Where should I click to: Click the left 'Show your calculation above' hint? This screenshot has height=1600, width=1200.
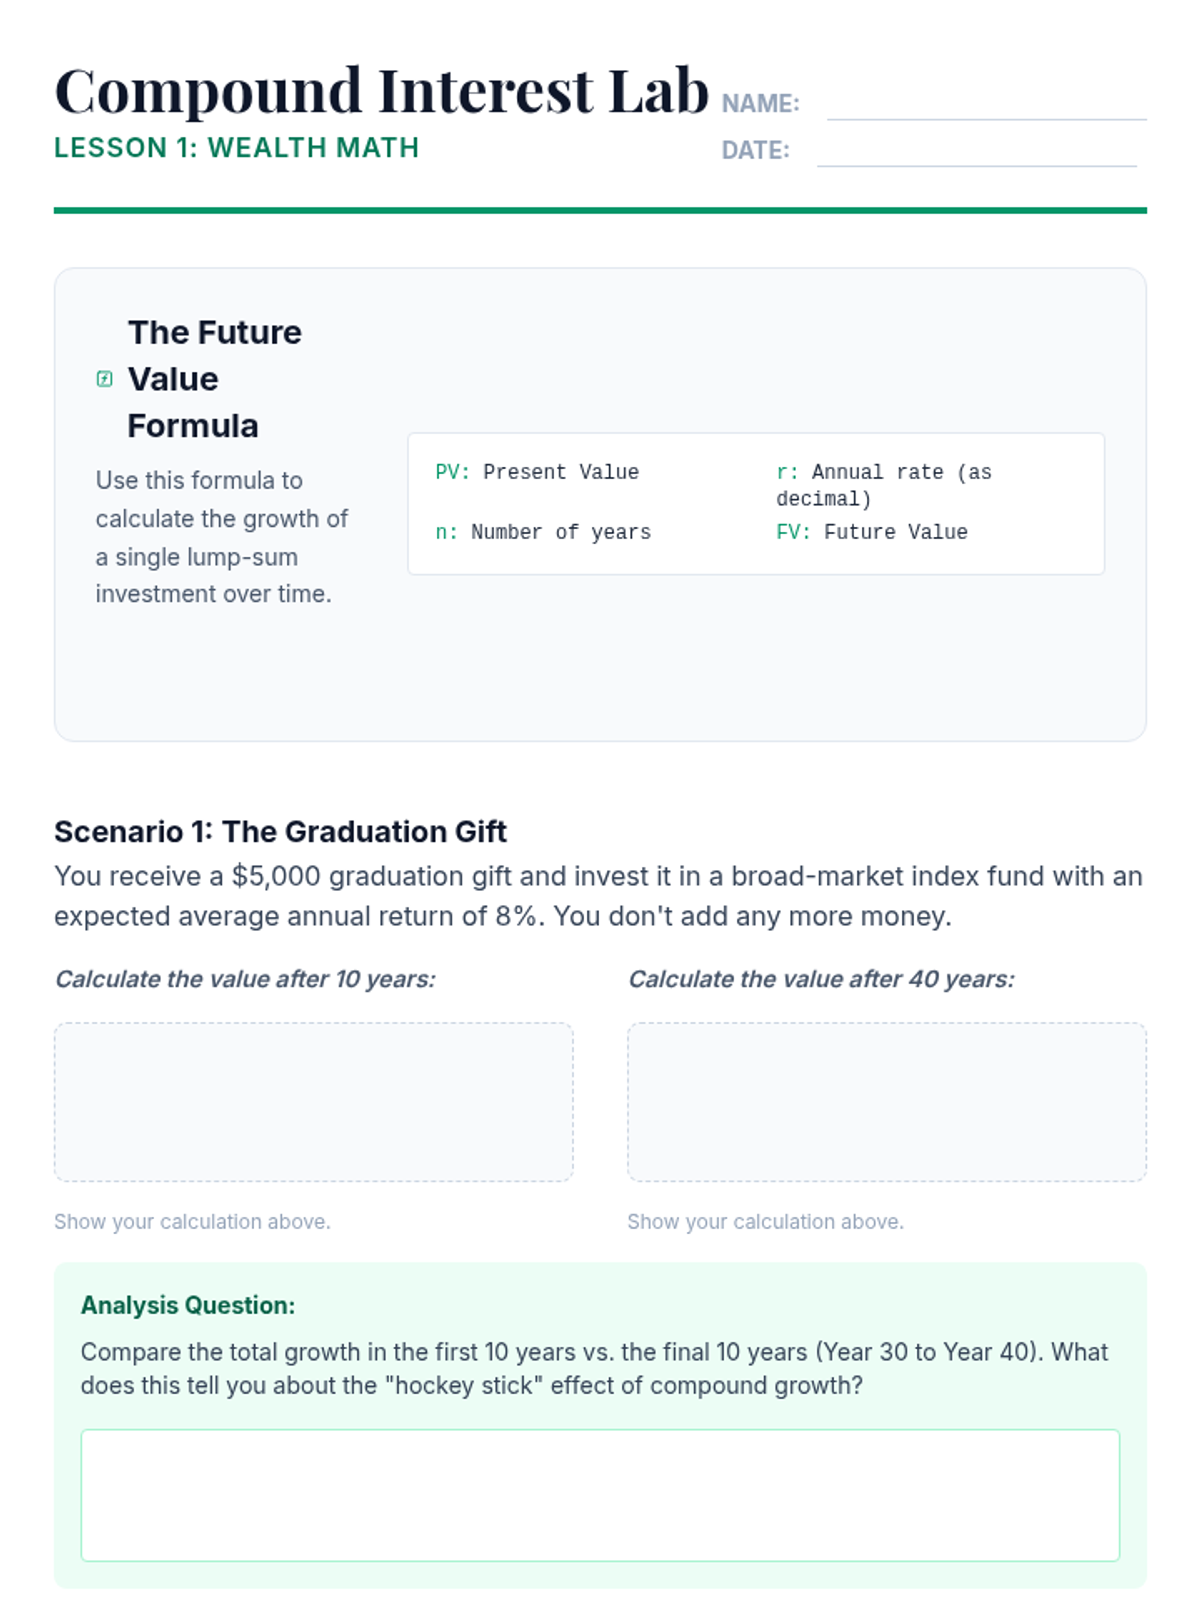pos(192,1221)
